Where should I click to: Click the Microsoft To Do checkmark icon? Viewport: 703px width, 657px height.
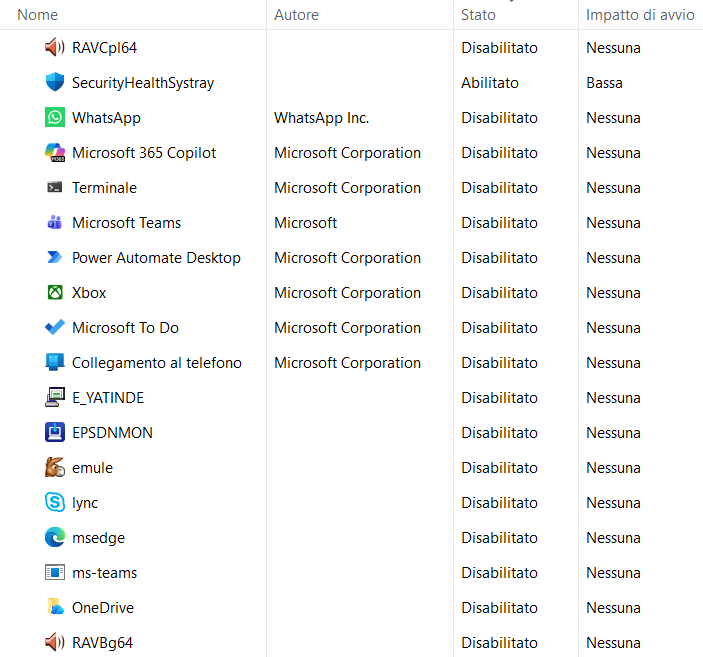coord(55,327)
